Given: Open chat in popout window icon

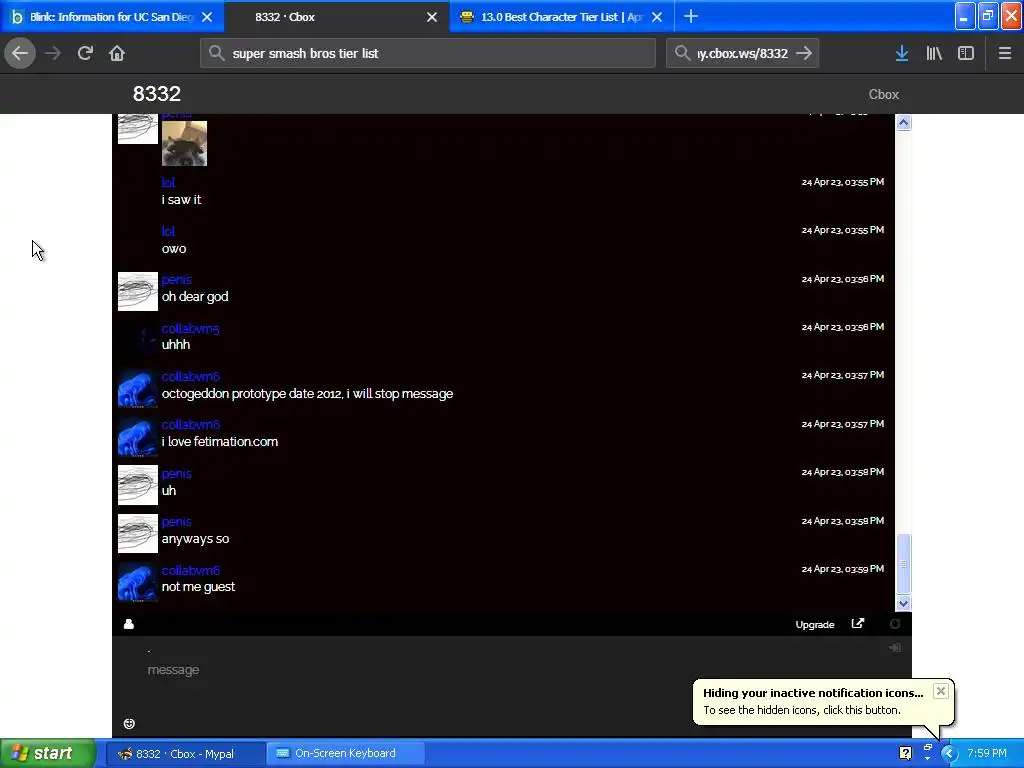Looking at the screenshot, I should (858, 624).
